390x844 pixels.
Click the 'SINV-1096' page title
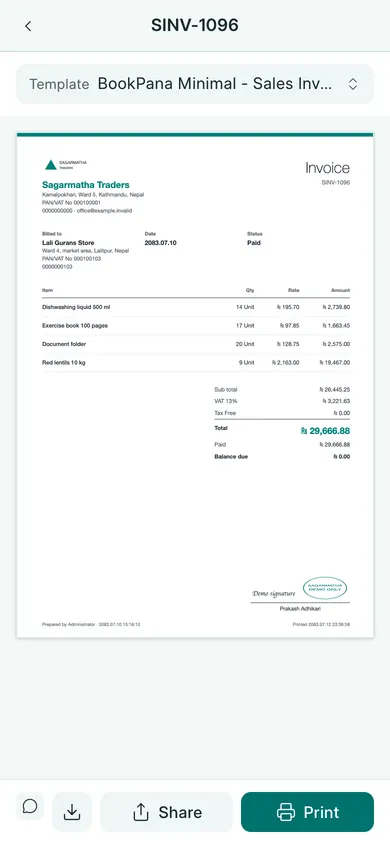tap(195, 25)
